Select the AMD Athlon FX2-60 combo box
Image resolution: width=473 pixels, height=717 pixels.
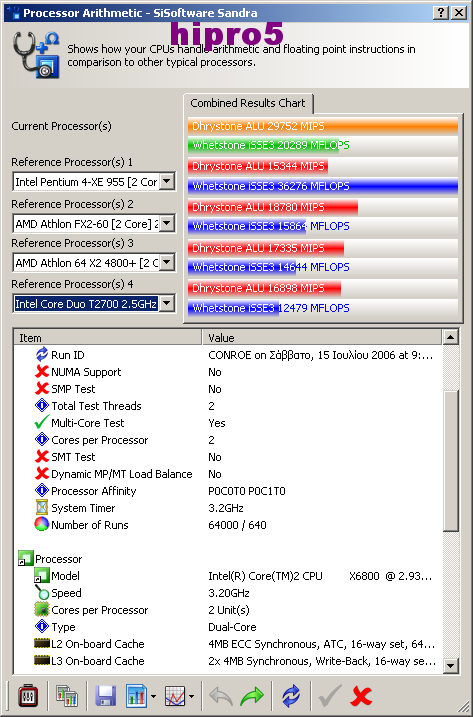94,224
